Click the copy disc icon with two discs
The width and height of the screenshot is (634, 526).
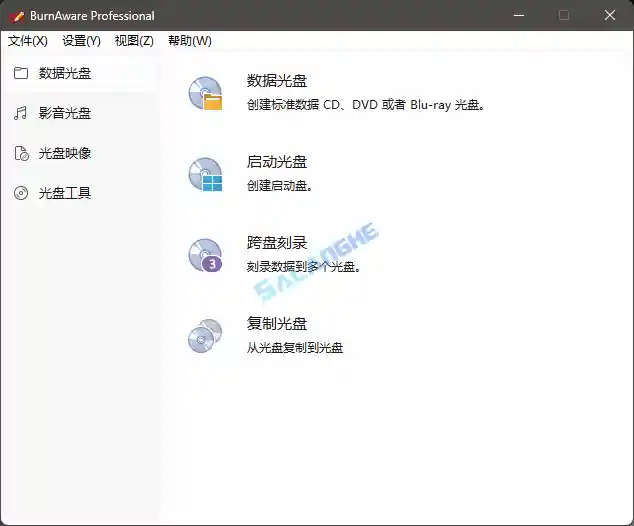205,336
